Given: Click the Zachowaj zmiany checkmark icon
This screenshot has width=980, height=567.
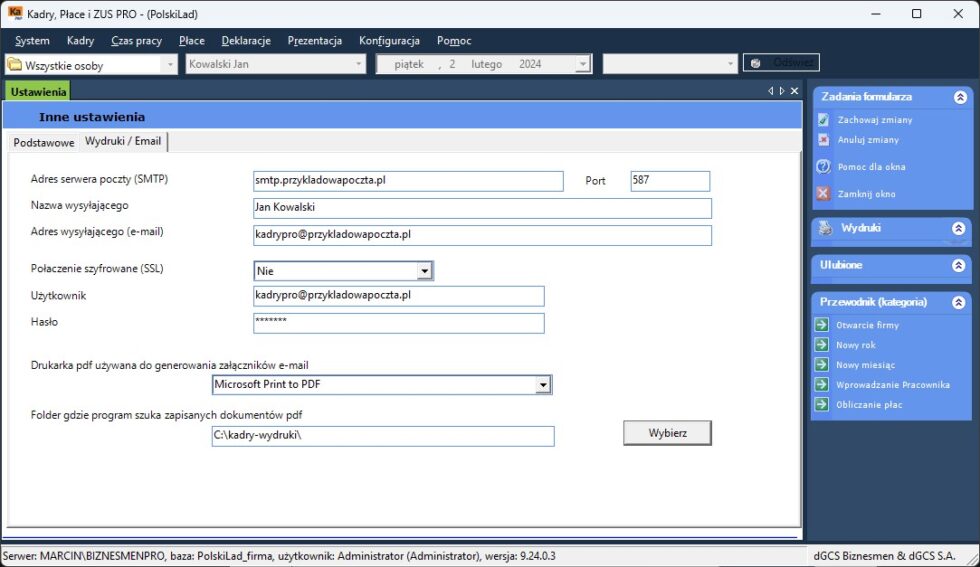Looking at the screenshot, I should pyautogui.click(x=823, y=119).
